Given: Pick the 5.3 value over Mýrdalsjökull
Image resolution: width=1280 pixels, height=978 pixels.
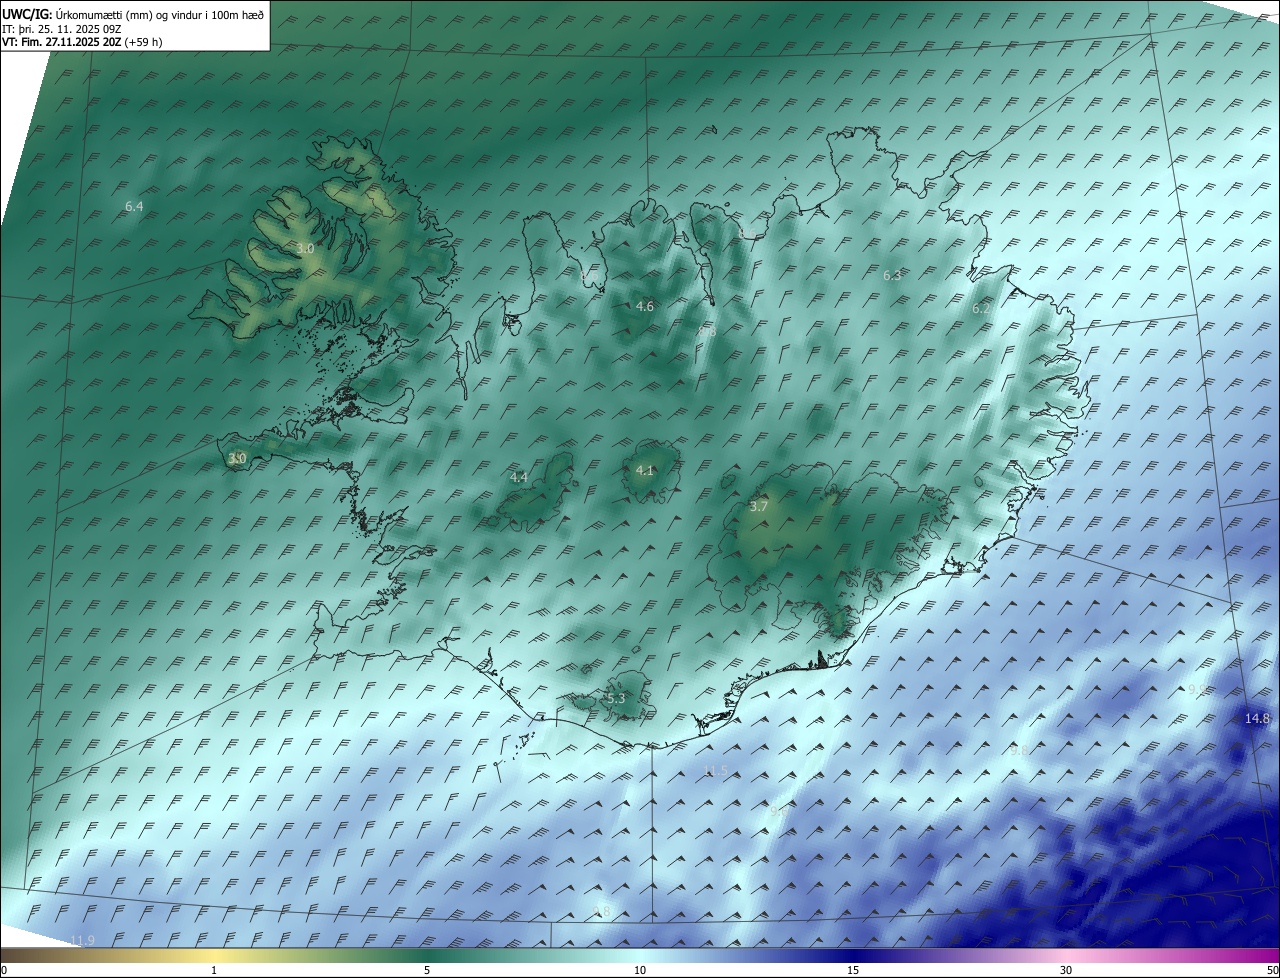Looking at the screenshot, I should pyautogui.click(x=616, y=698).
